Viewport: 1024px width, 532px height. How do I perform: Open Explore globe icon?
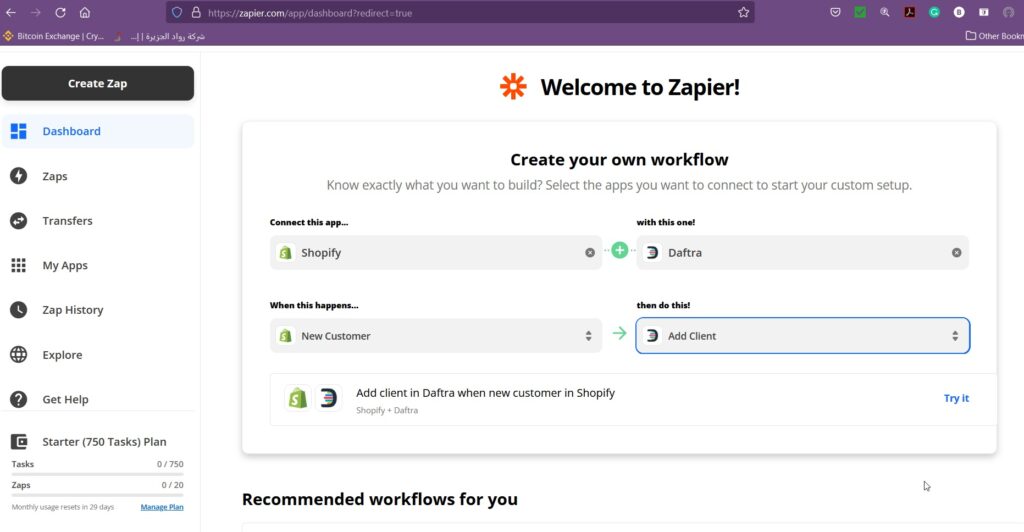(x=18, y=355)
